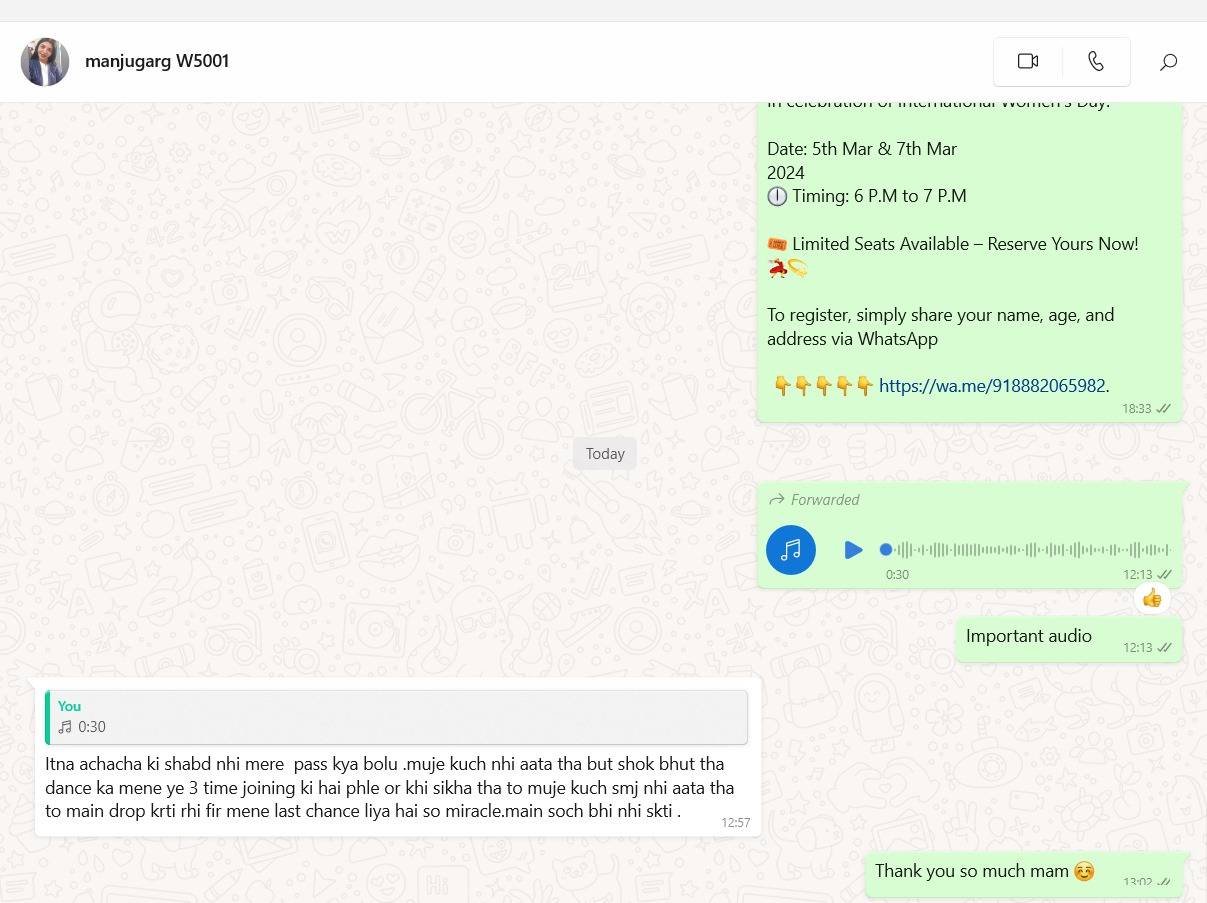Open the wa.me/918882065982 link
Image resolution: width=1207 pixels, height=903 pixels.
click(991, 386)
